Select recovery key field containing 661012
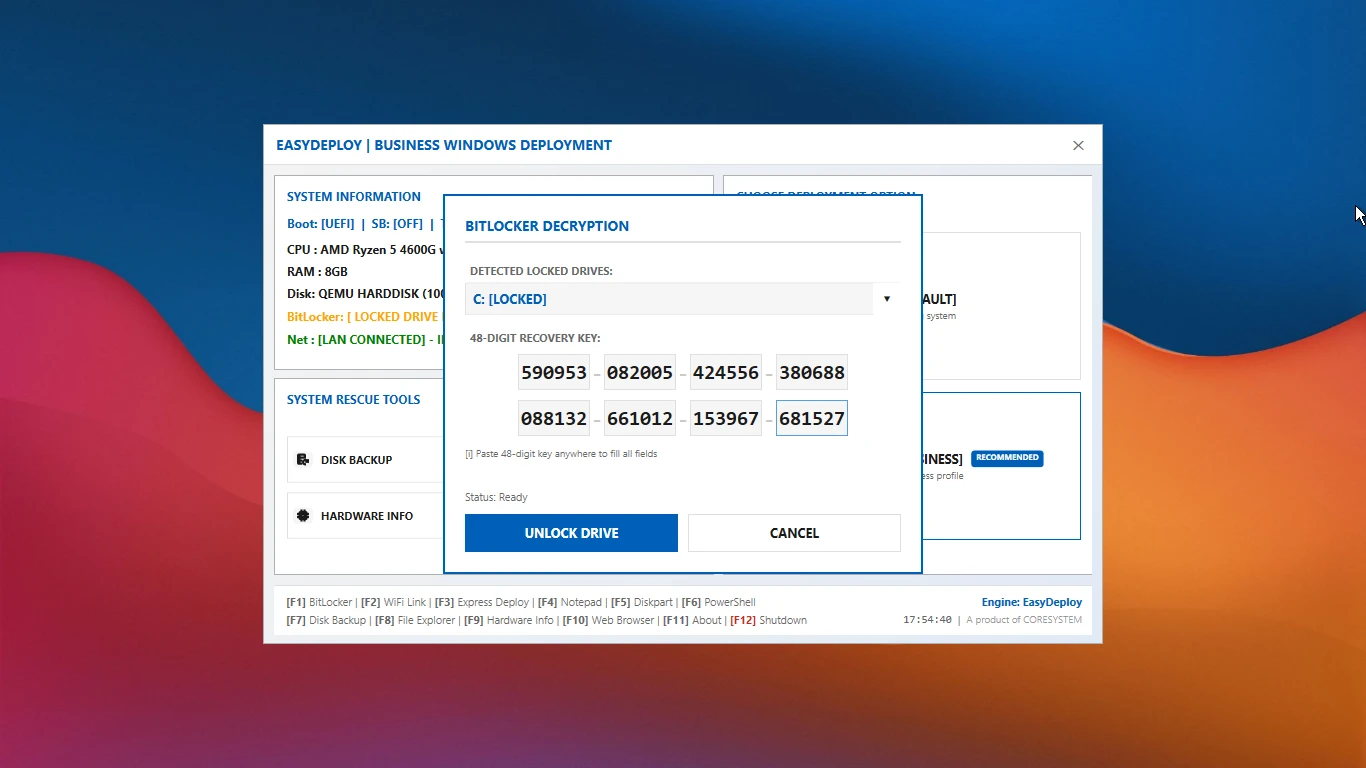The width and height of the screenshot is (1366, 768). click(x=640, y=418)
